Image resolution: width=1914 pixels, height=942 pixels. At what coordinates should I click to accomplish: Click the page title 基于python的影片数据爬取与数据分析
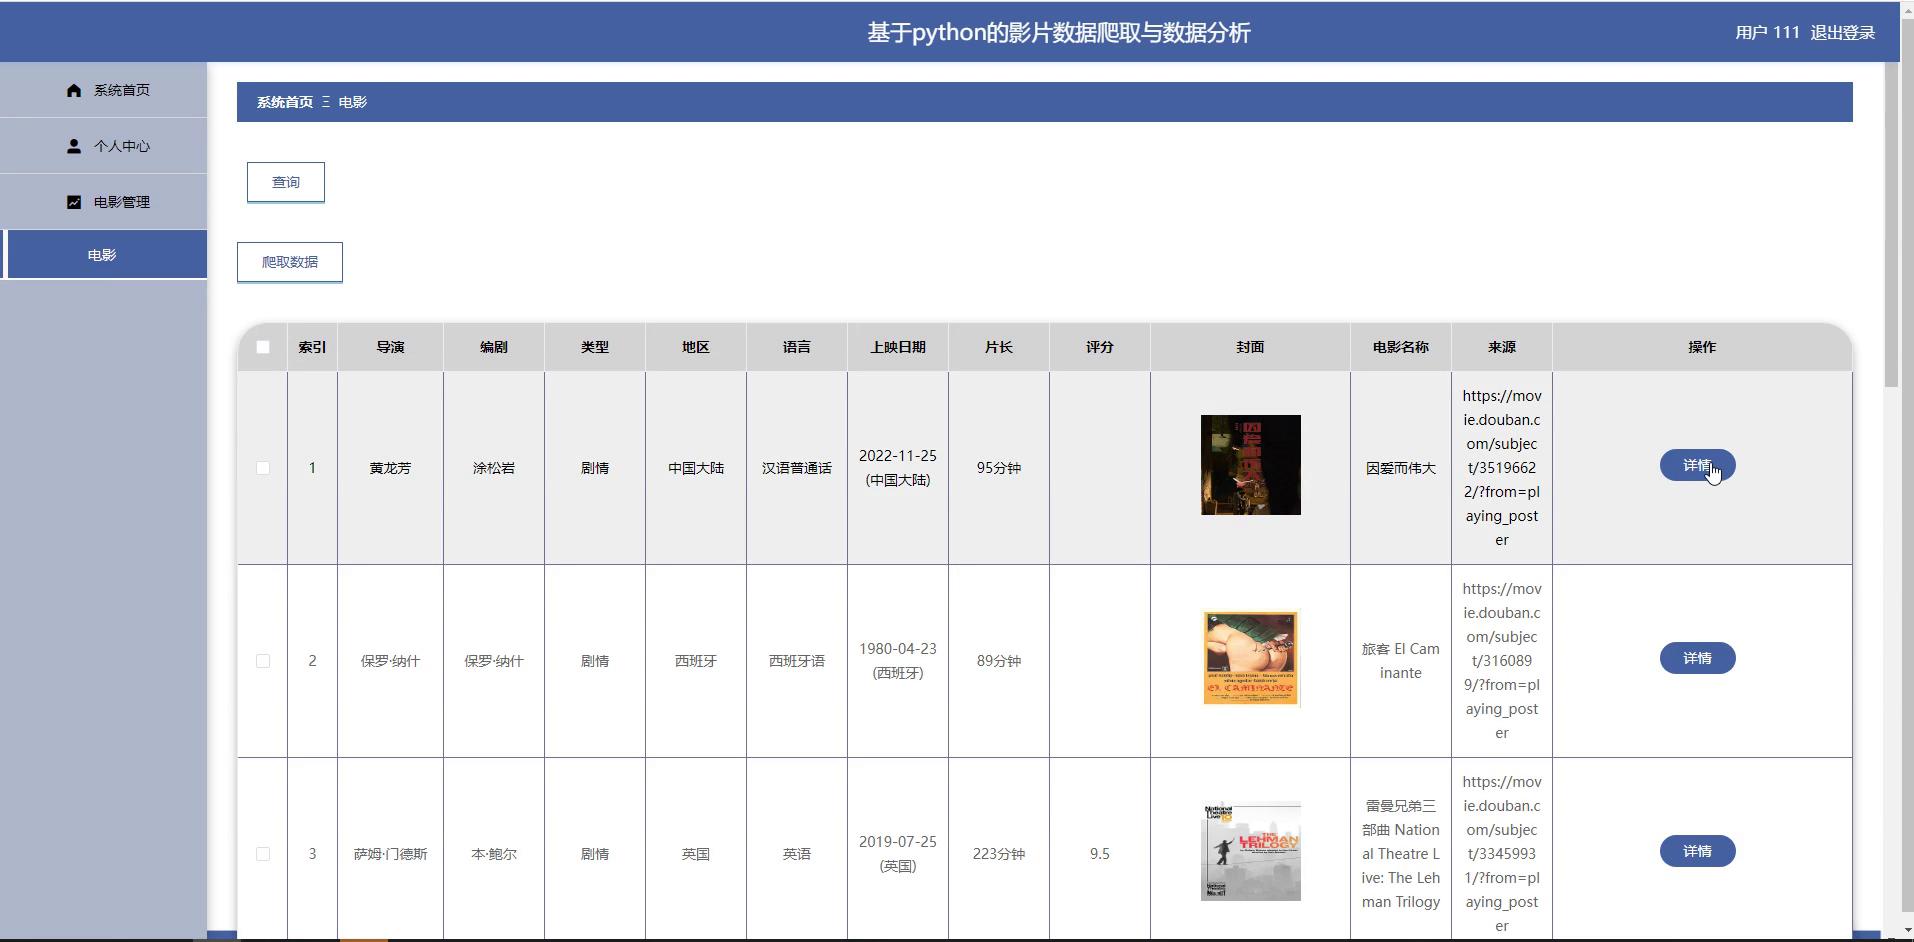point(1059,33)
